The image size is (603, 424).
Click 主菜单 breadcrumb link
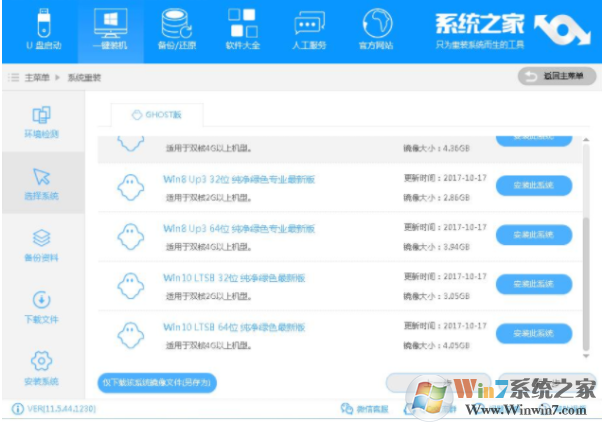pos(37,78)
